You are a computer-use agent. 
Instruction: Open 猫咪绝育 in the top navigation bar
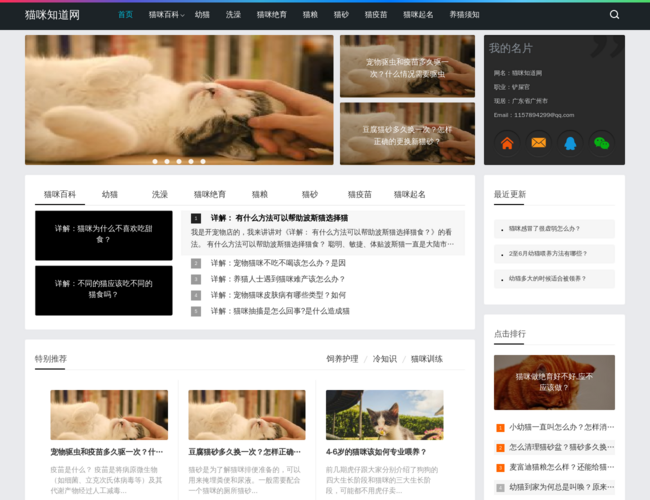click(x=272, y=15)
